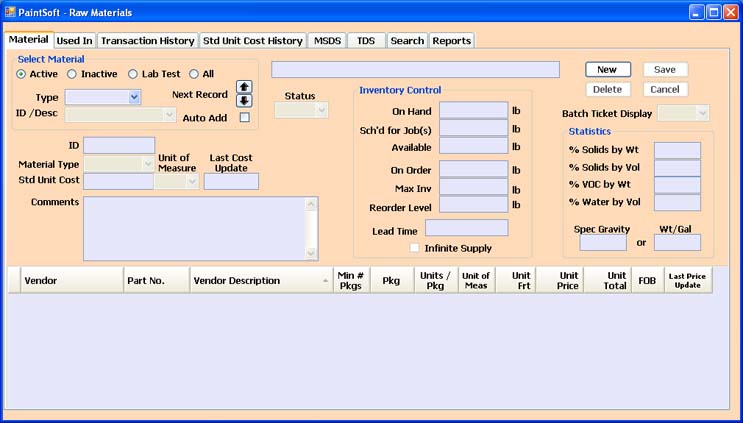Check the Infinite Supply checkbox
Viewport: 743px width, 423px height.
click(x=415, y=248)
